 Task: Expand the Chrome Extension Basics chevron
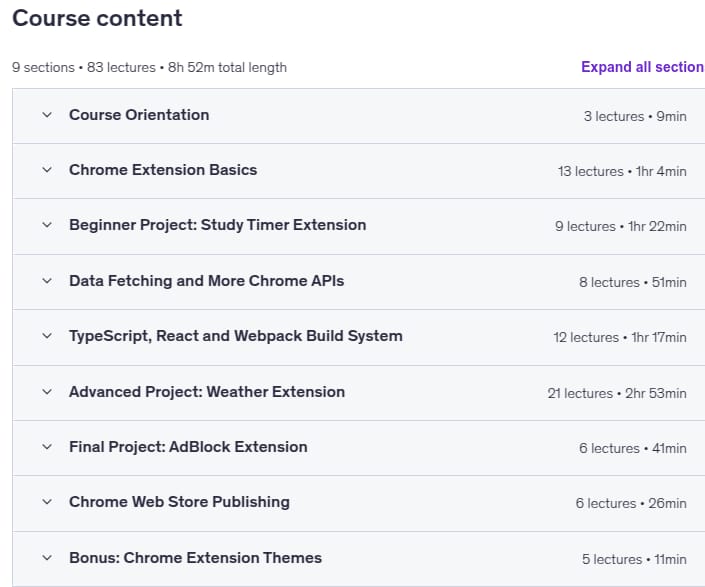pyautogui.click(x=47, y=170)
